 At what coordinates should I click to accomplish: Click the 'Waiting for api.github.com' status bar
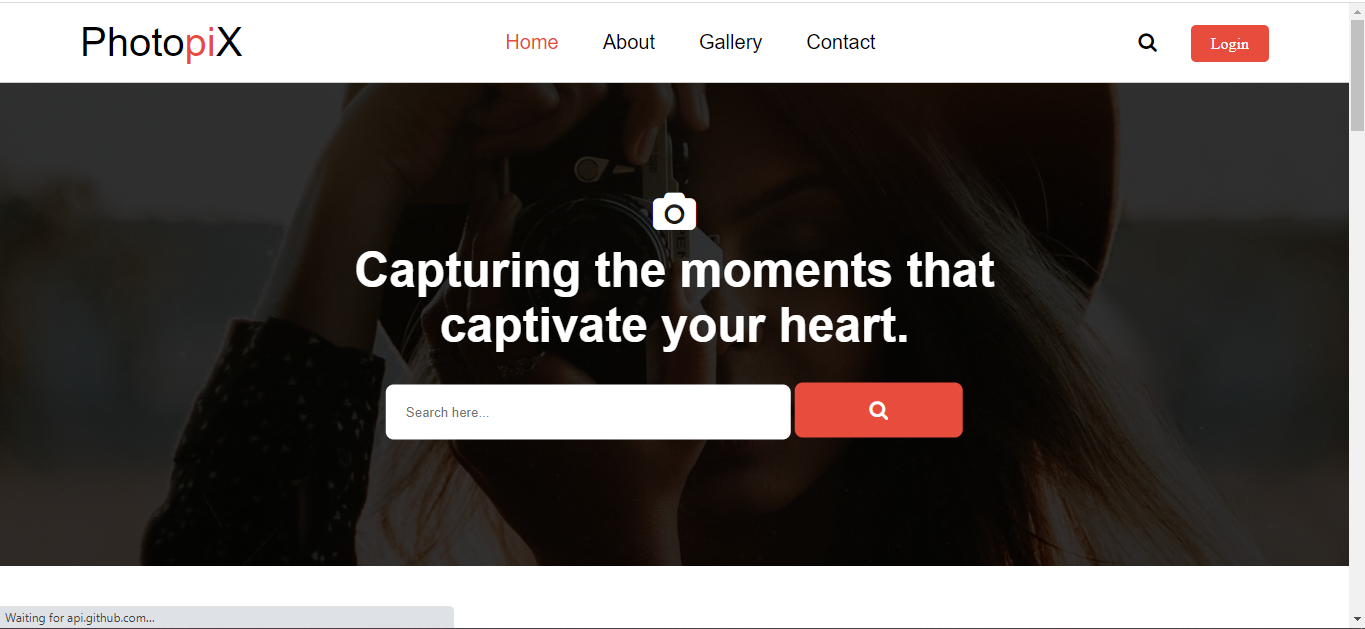226,618
